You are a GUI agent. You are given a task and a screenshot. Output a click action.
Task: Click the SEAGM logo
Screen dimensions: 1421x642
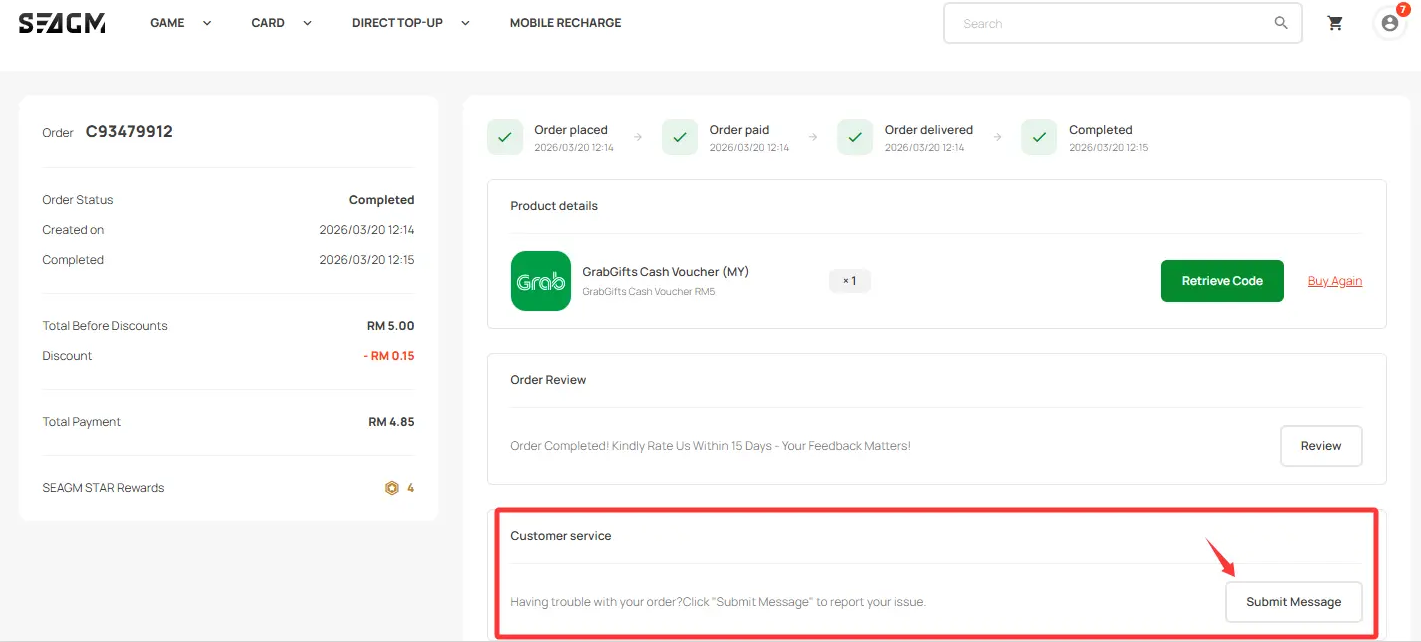(x=62, y=23)
